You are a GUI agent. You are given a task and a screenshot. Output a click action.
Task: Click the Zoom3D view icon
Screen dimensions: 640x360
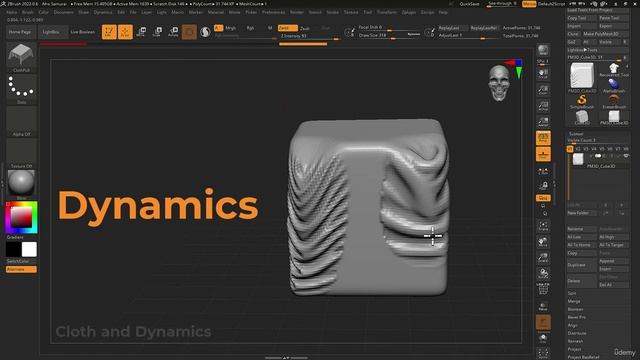click(543, 258)
